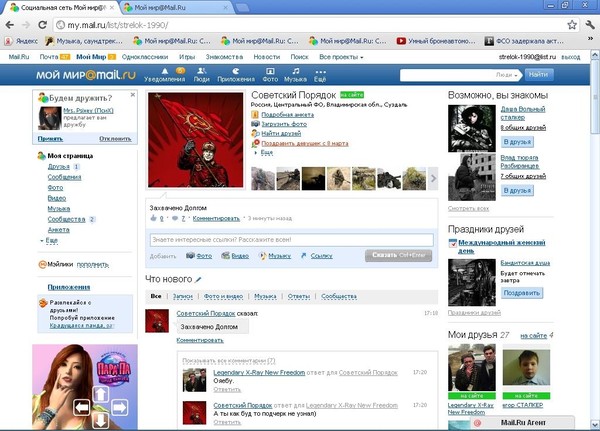Select the Фото и видео feed tab

[x=223, y=296]
